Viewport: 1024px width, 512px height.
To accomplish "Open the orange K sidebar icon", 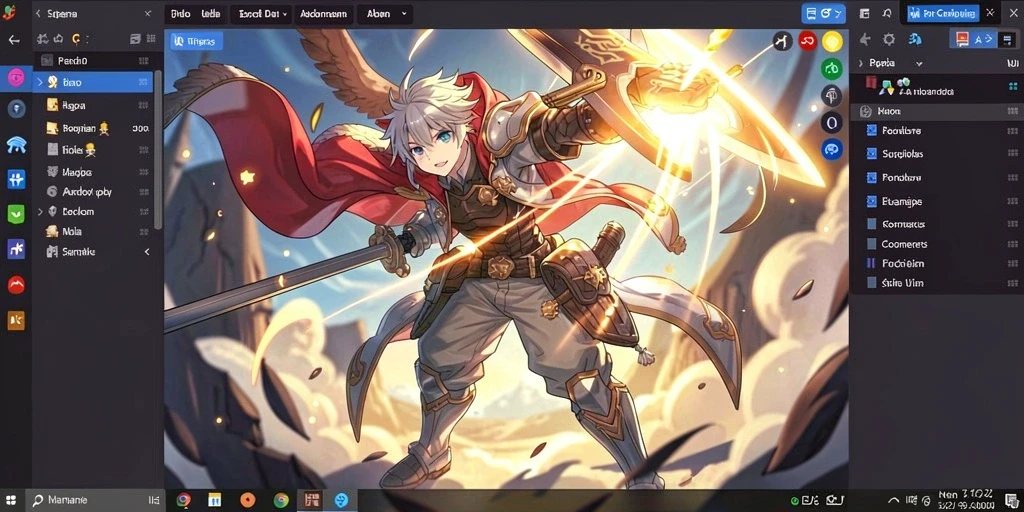I will (16, 320).
